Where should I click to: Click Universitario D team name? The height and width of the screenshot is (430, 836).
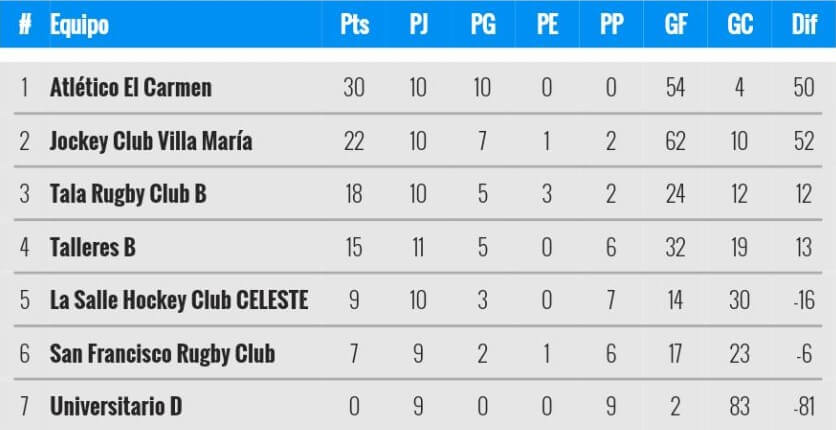(x=116, y=407)
